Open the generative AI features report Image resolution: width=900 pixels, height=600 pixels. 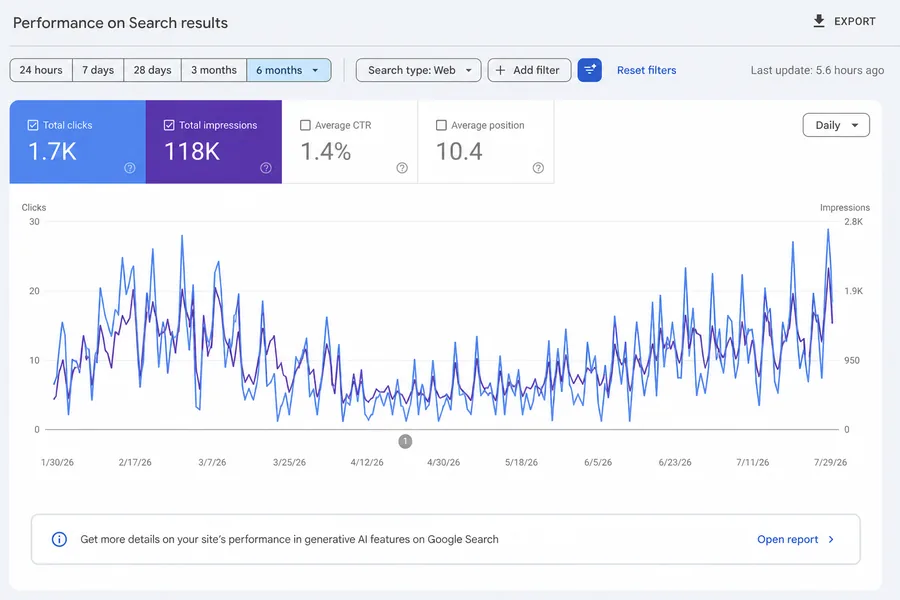pyautogui.click(x=796, y=539)
